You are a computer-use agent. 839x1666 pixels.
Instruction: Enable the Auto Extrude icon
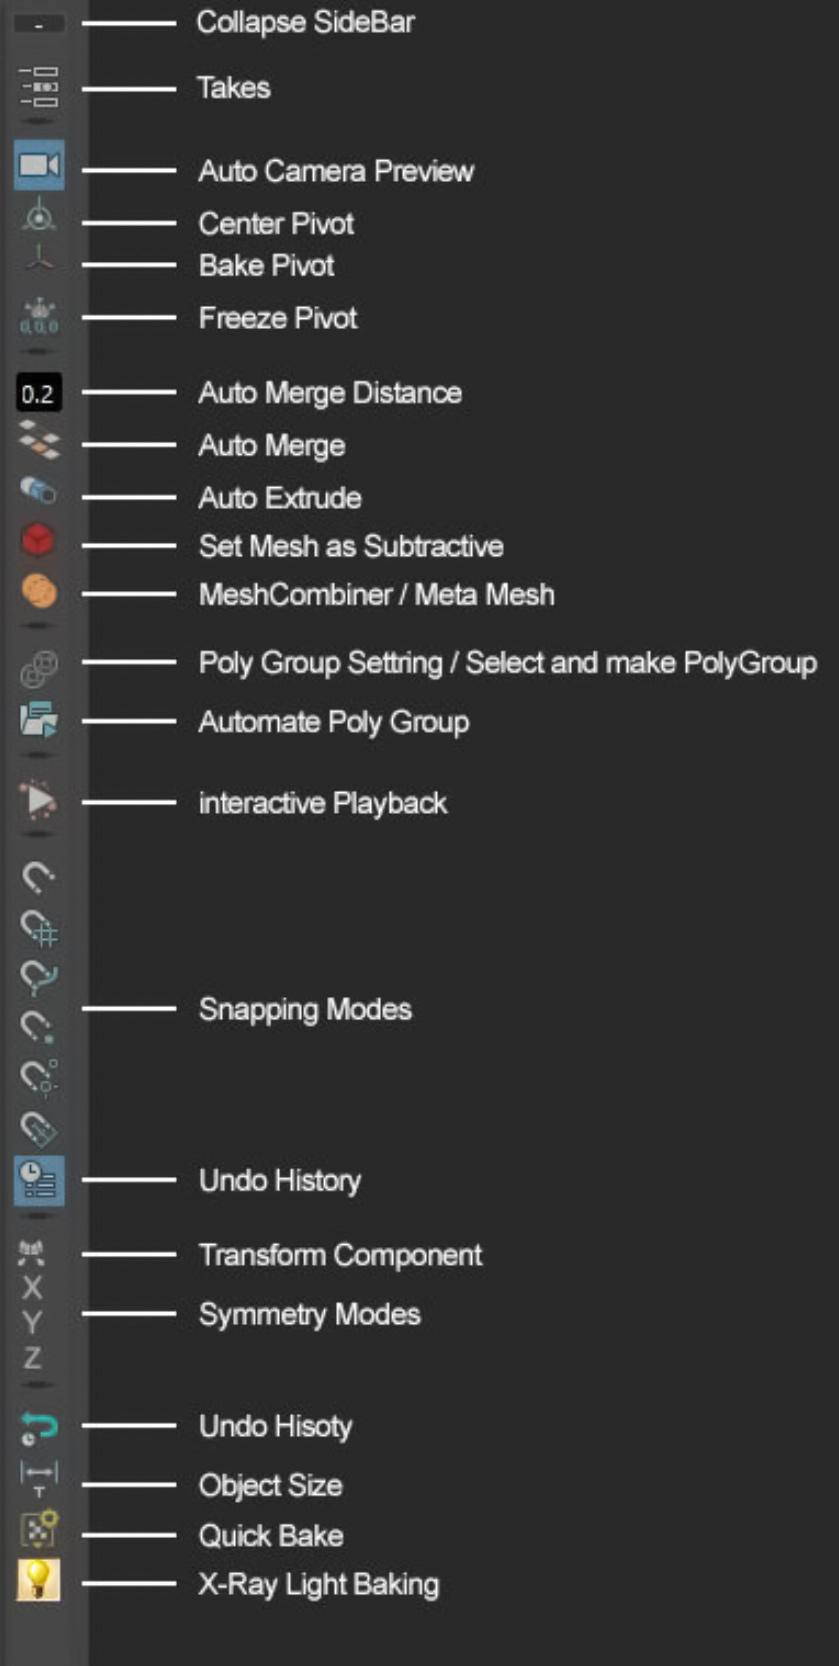tap(39, 490)
